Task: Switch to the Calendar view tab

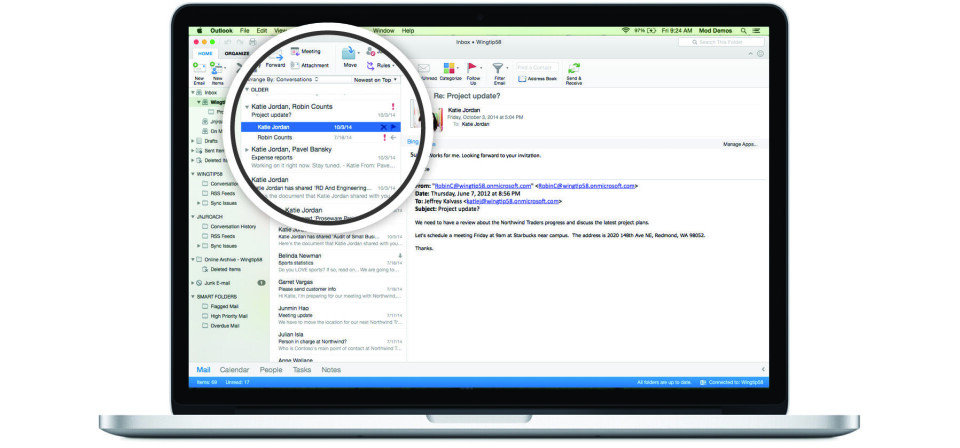Action: click(234, 370)
